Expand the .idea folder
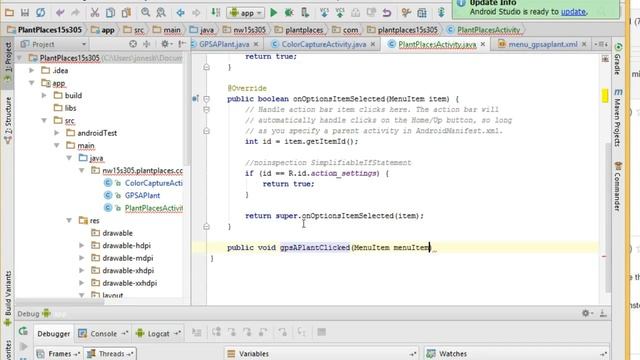 coord(31,70)
